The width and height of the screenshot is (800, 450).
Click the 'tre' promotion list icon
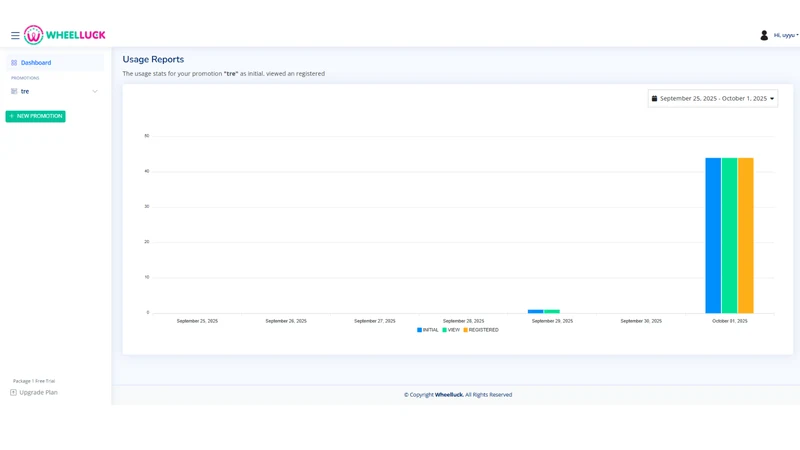14,91
